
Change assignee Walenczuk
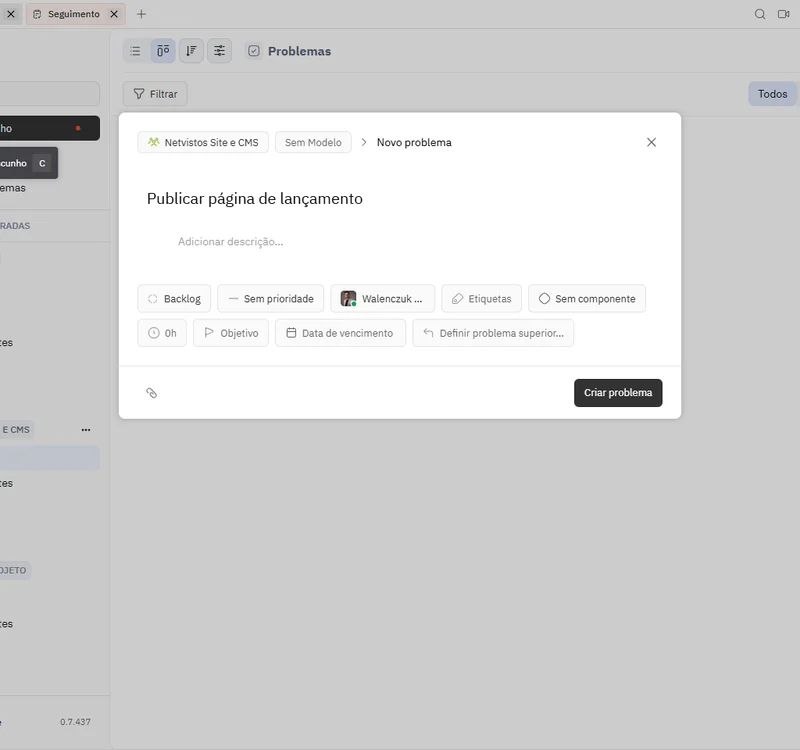point(383,298)
